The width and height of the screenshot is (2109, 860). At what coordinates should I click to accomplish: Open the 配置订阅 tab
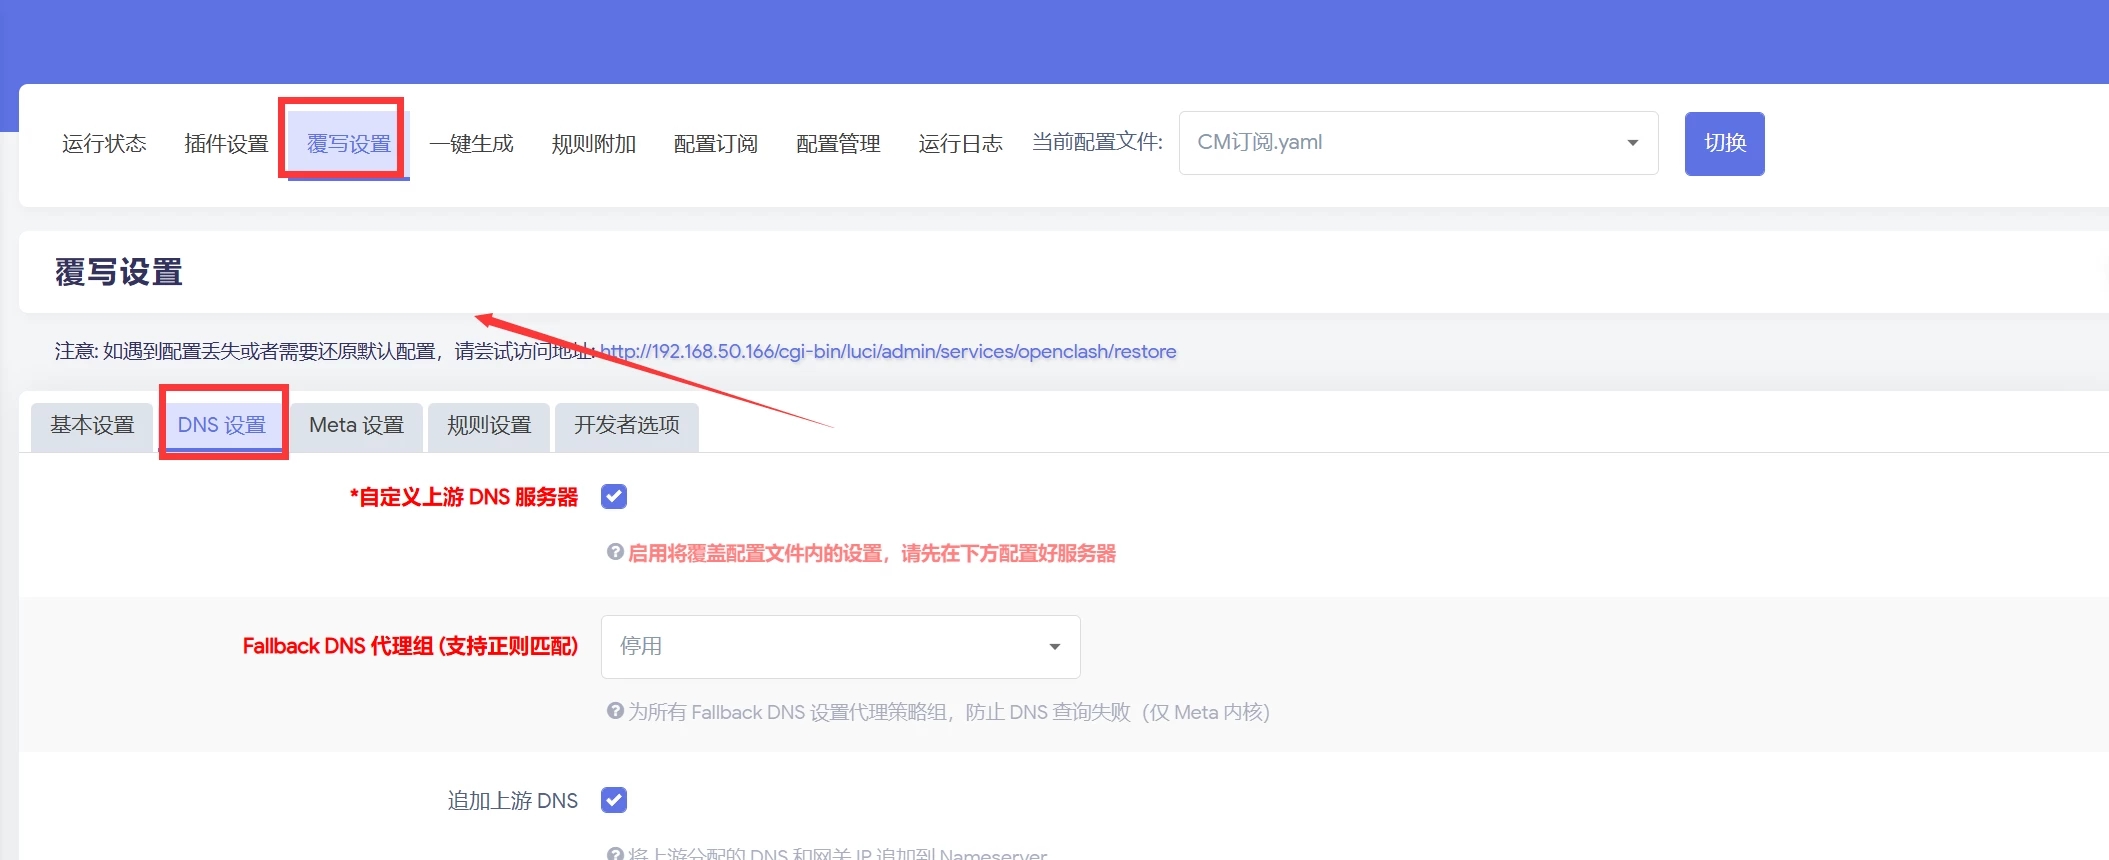point(715,144)
